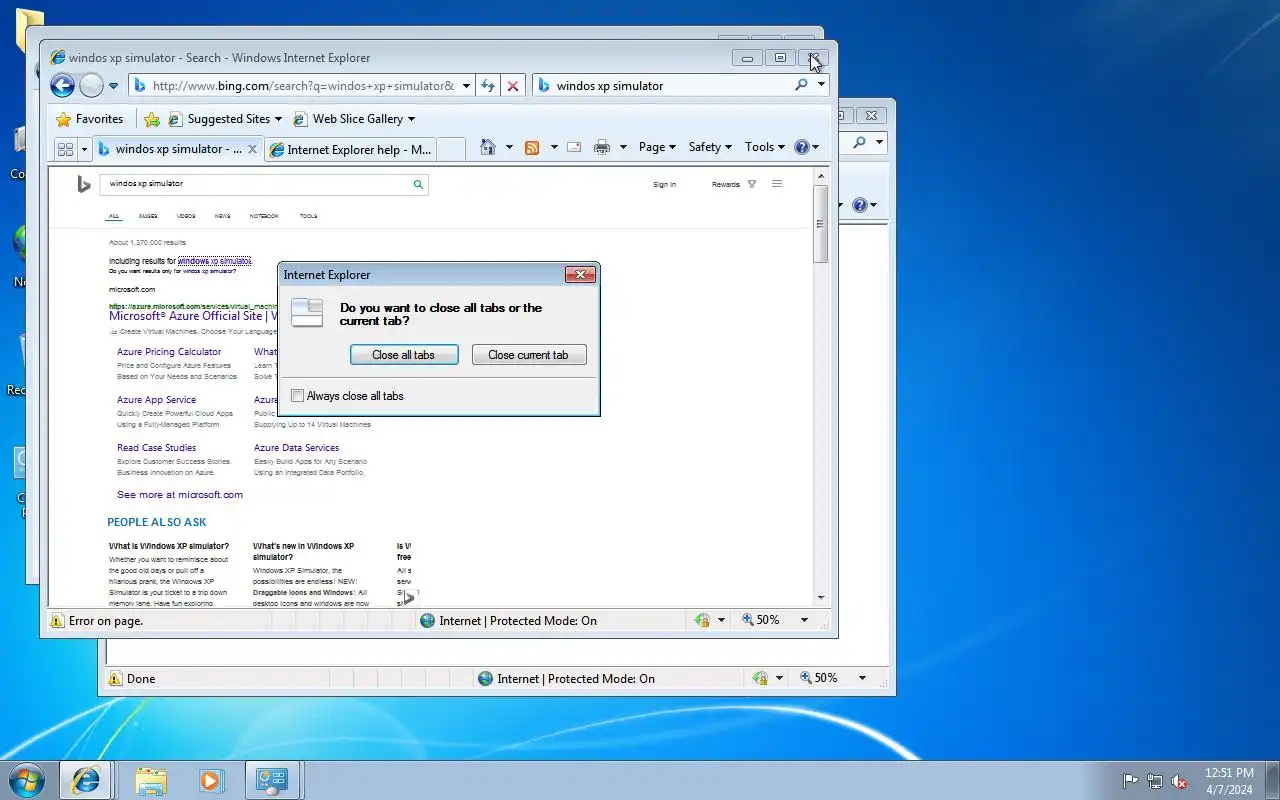Open the search provider dropdown arrow
Screen dimensions: 1280x800
click(x=822, y=85)
